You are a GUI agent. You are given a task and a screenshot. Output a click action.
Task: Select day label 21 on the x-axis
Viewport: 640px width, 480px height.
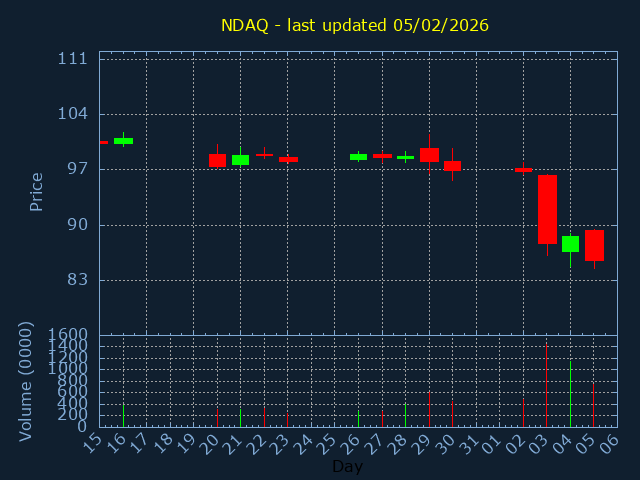point(234,444)
